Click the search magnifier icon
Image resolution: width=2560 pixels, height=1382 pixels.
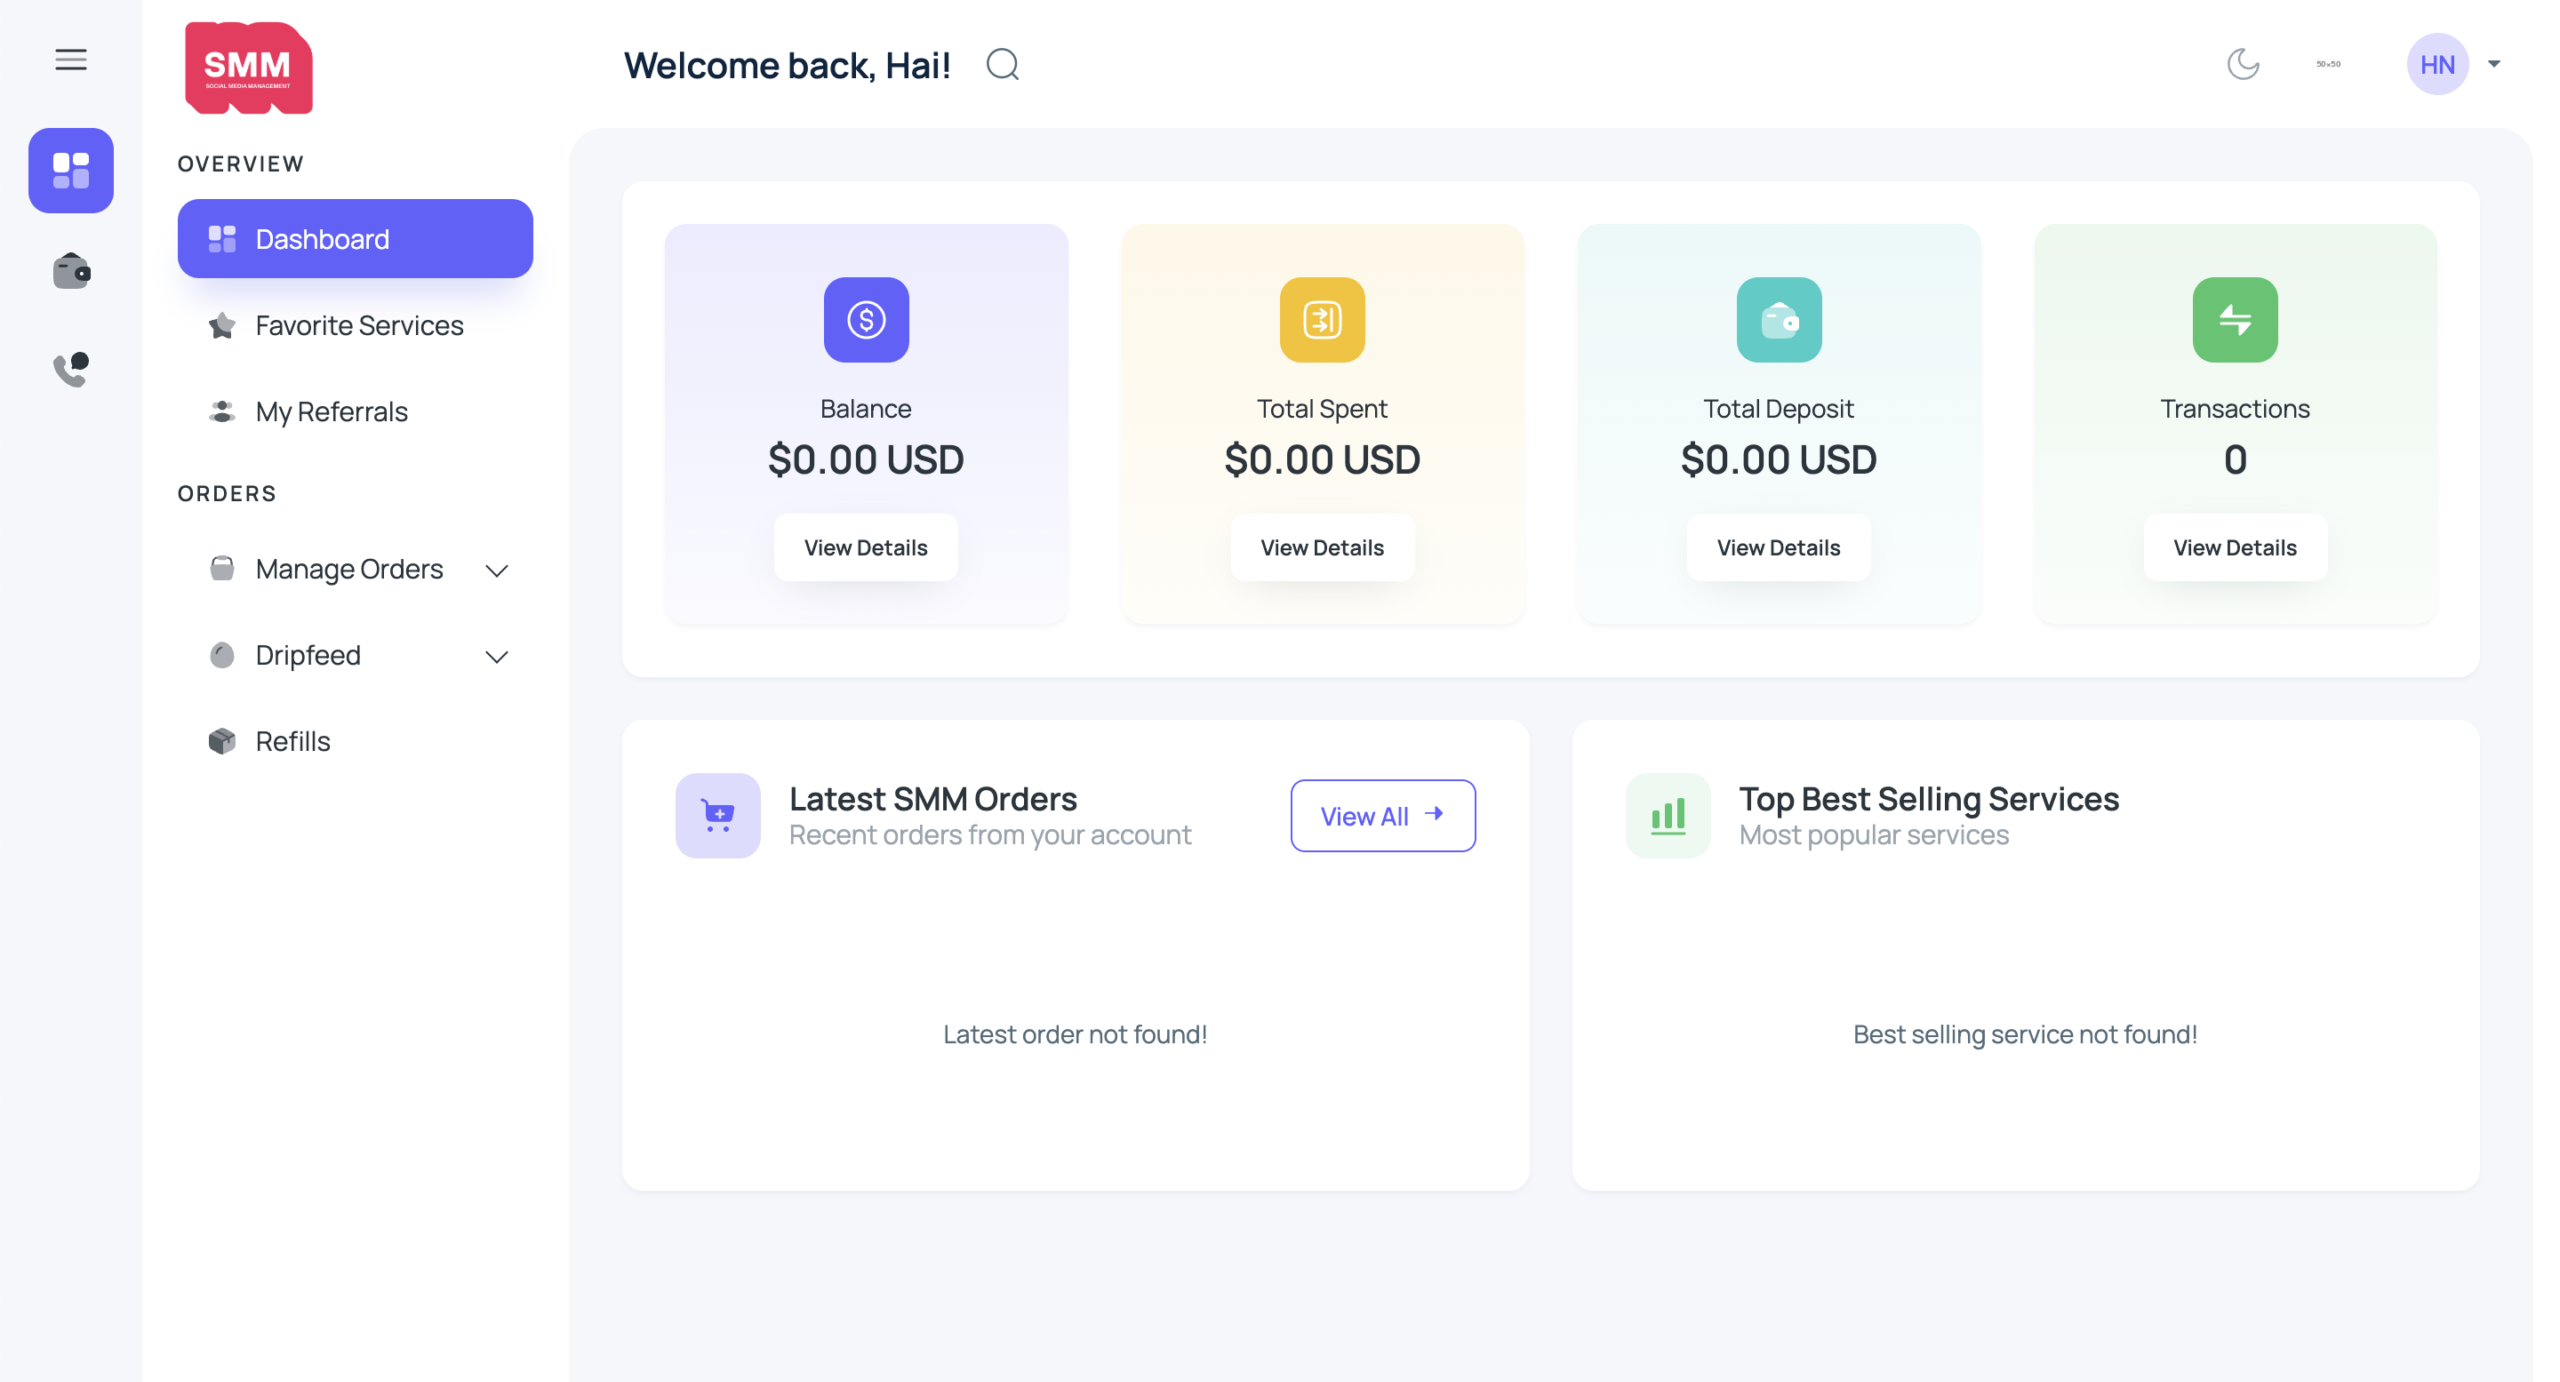1002,65
